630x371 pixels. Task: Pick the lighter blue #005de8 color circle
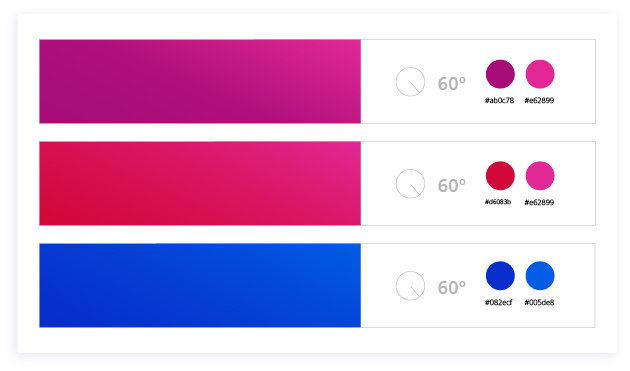click(x=540, y=276)
